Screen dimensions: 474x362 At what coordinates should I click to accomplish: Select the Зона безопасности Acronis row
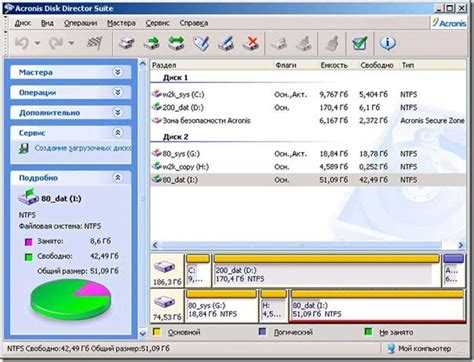[x=308, y=120]
